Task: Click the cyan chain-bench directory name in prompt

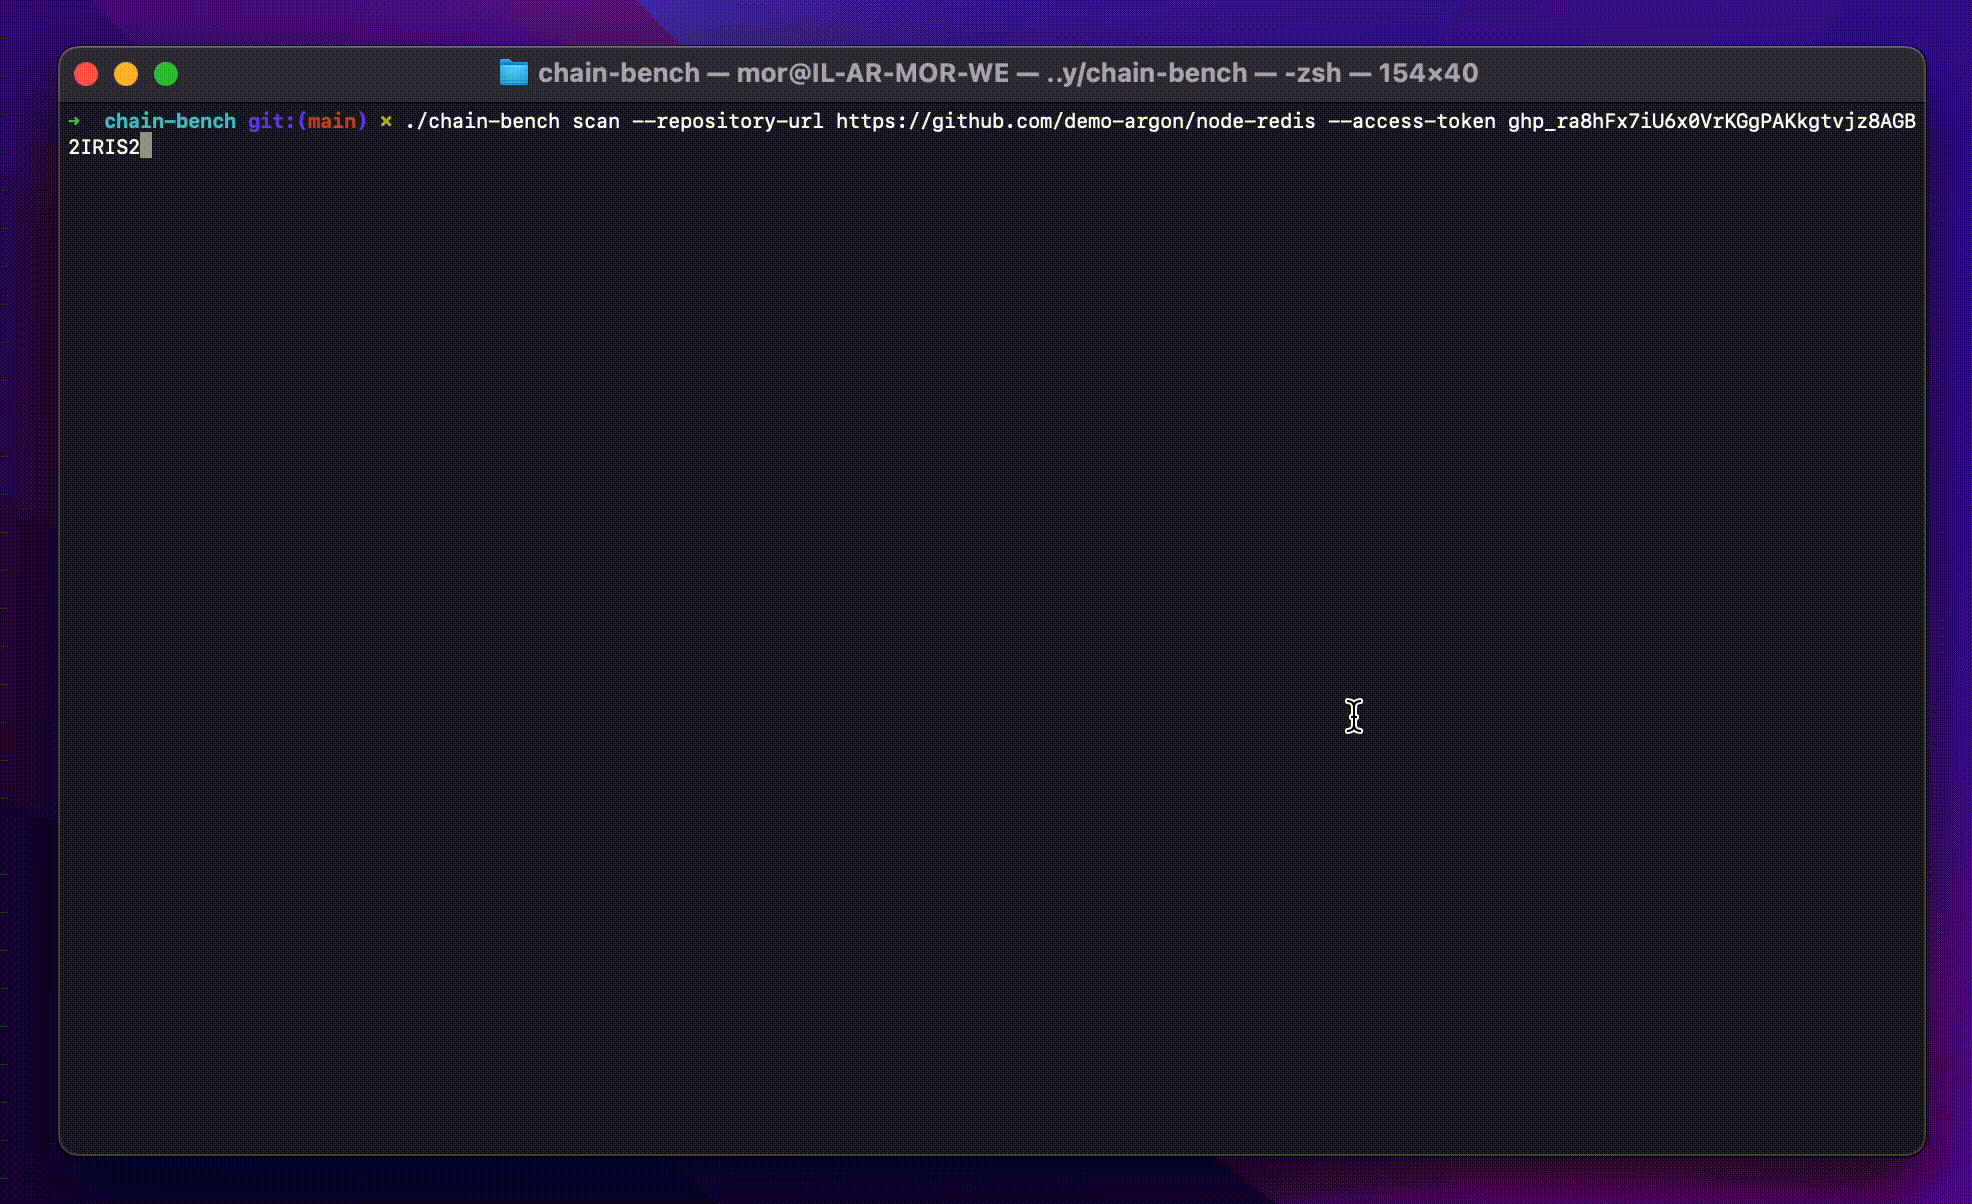Action: pos(169,121)
